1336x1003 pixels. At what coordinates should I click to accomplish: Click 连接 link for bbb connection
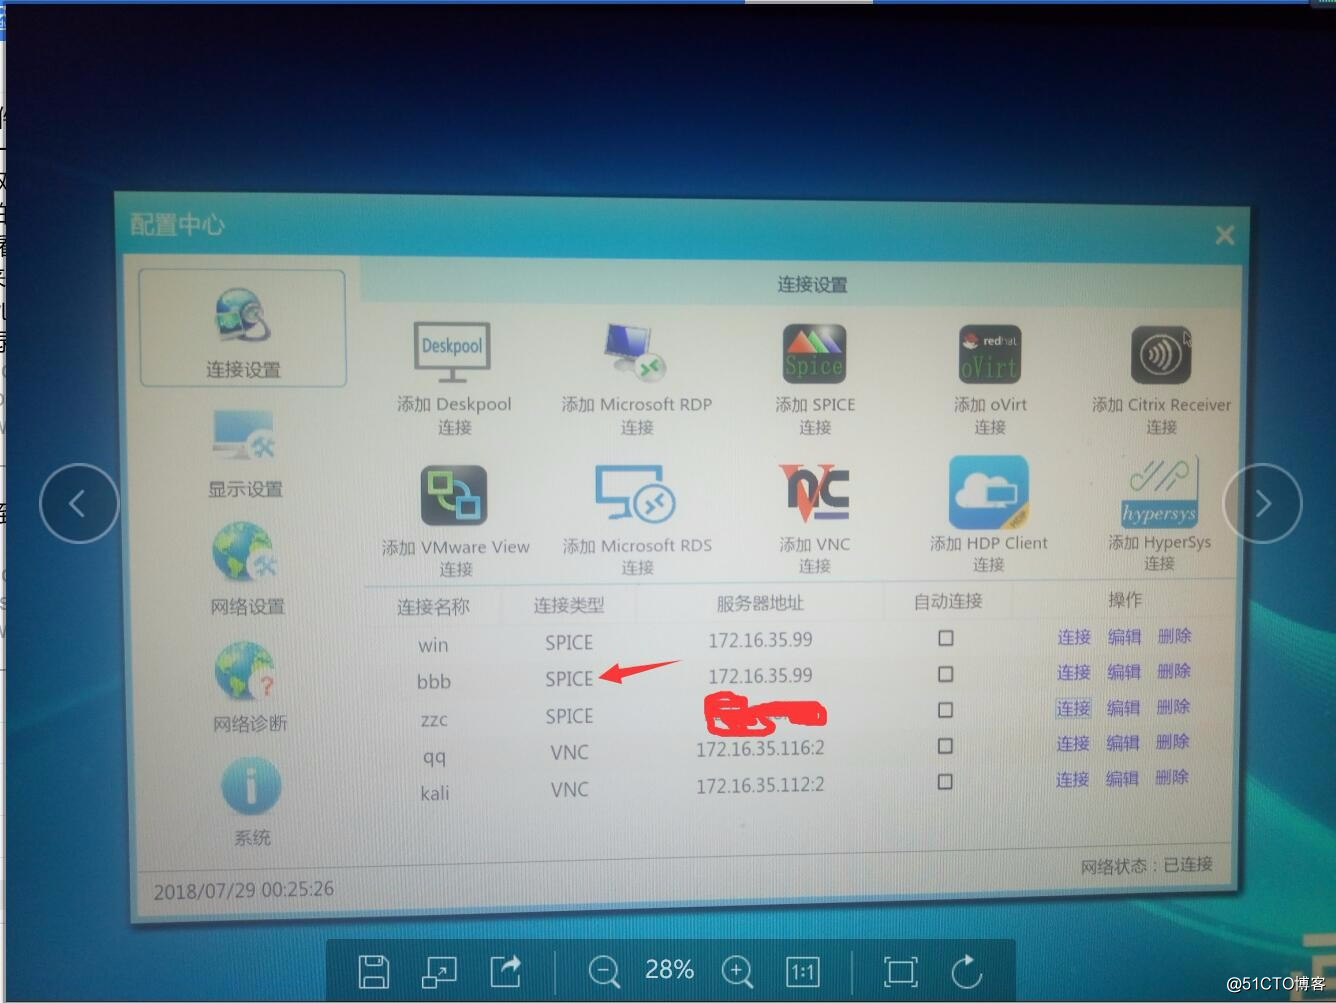1074,672
